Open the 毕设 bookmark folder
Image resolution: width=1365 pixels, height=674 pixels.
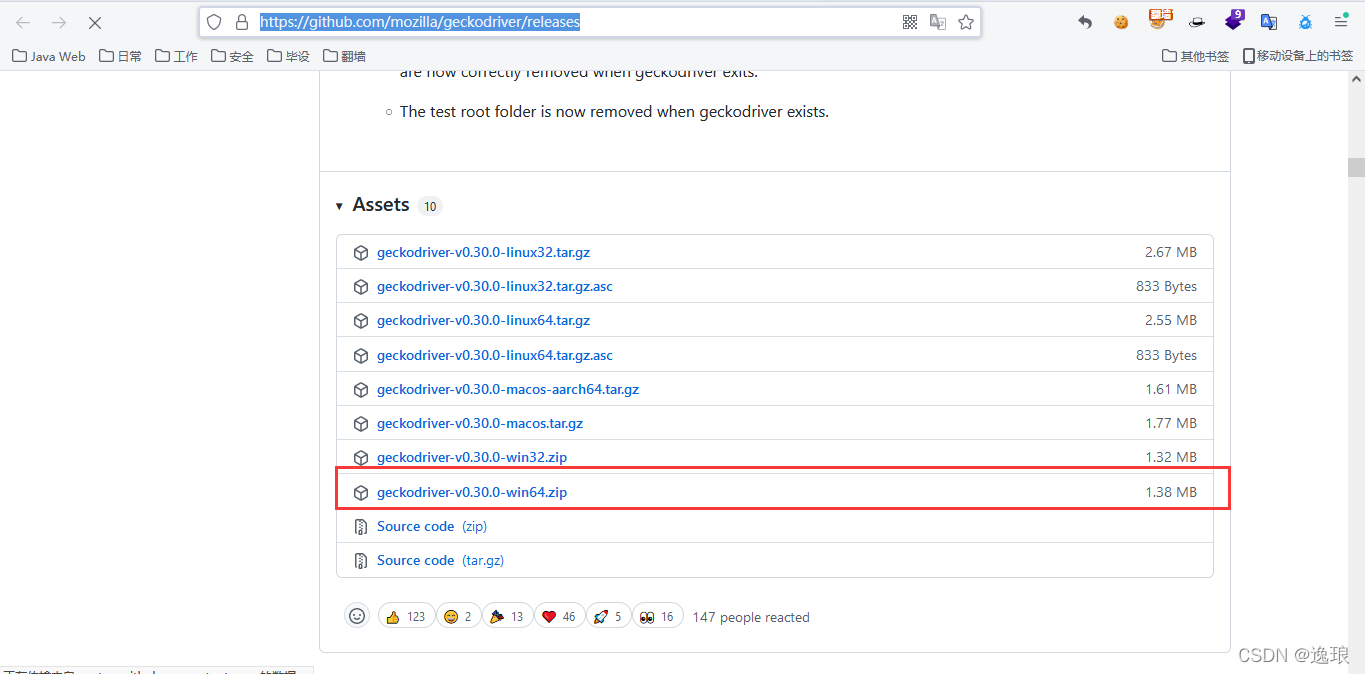[x=289, y=56]
